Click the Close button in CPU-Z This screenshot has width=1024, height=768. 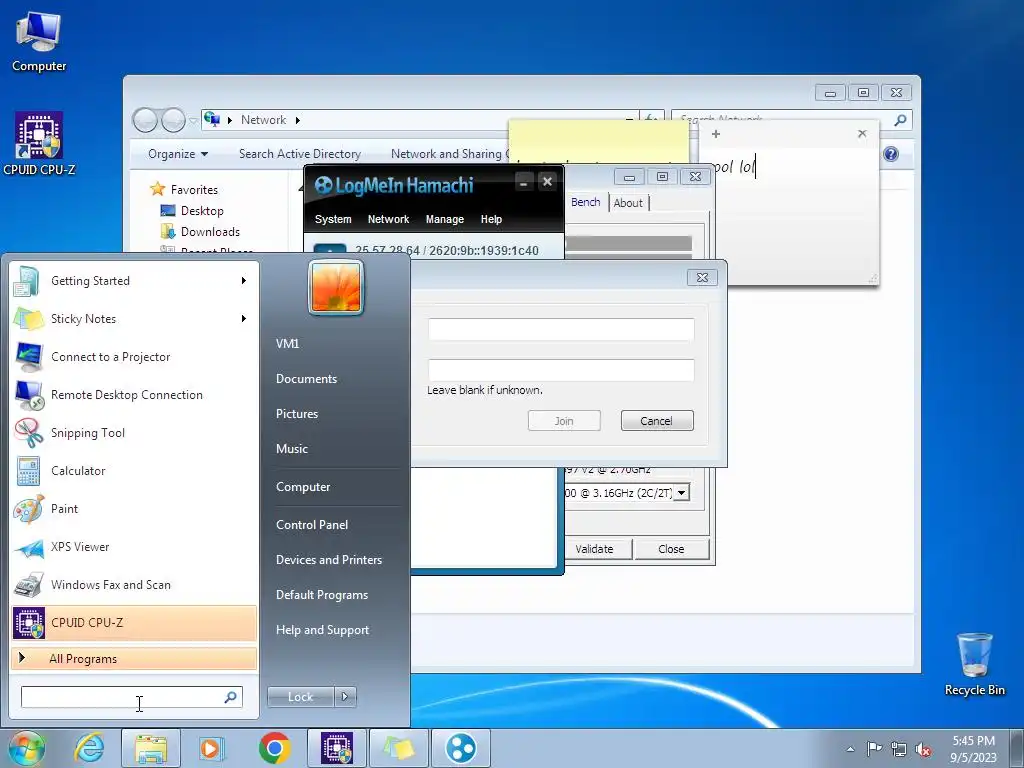[x=671, y=549]
